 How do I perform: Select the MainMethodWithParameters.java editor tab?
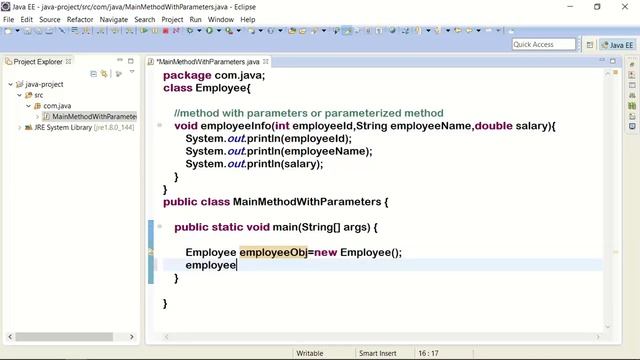[208, 62]
